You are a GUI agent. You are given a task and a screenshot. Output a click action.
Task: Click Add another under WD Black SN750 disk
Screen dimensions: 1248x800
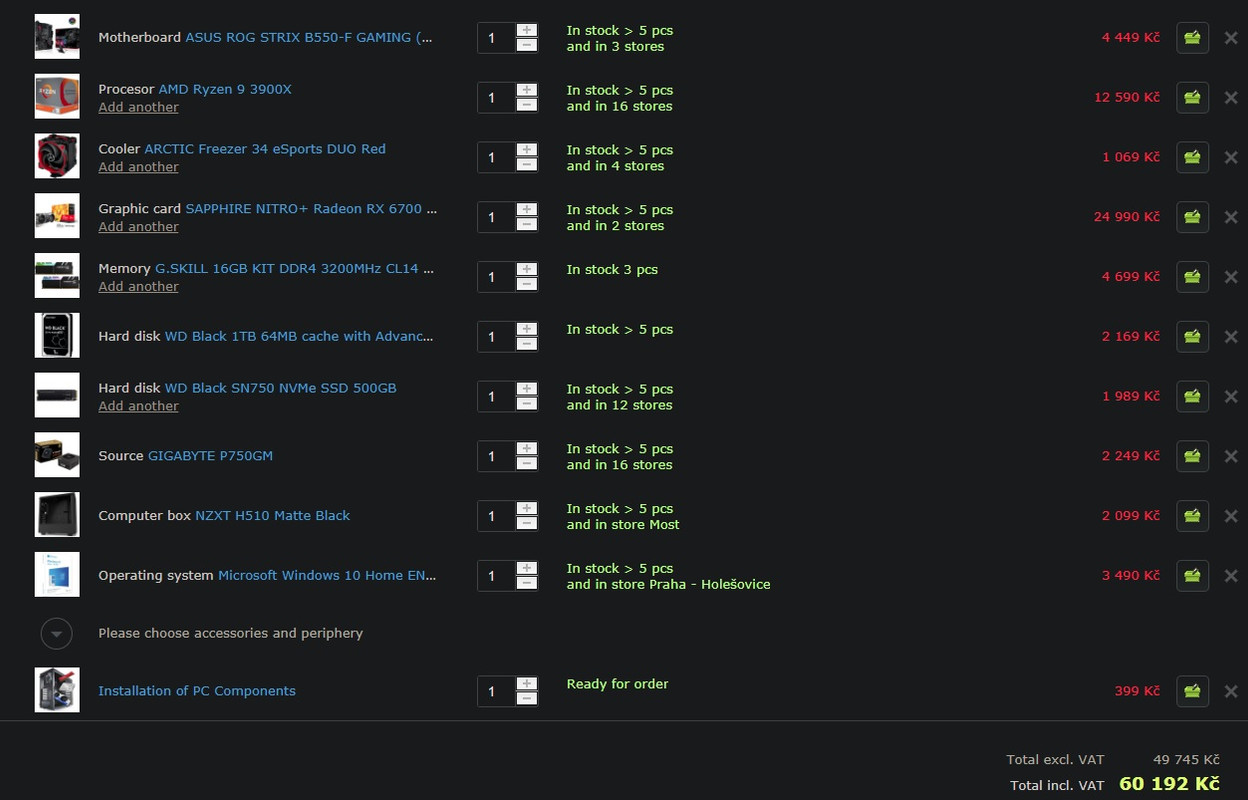138,406
